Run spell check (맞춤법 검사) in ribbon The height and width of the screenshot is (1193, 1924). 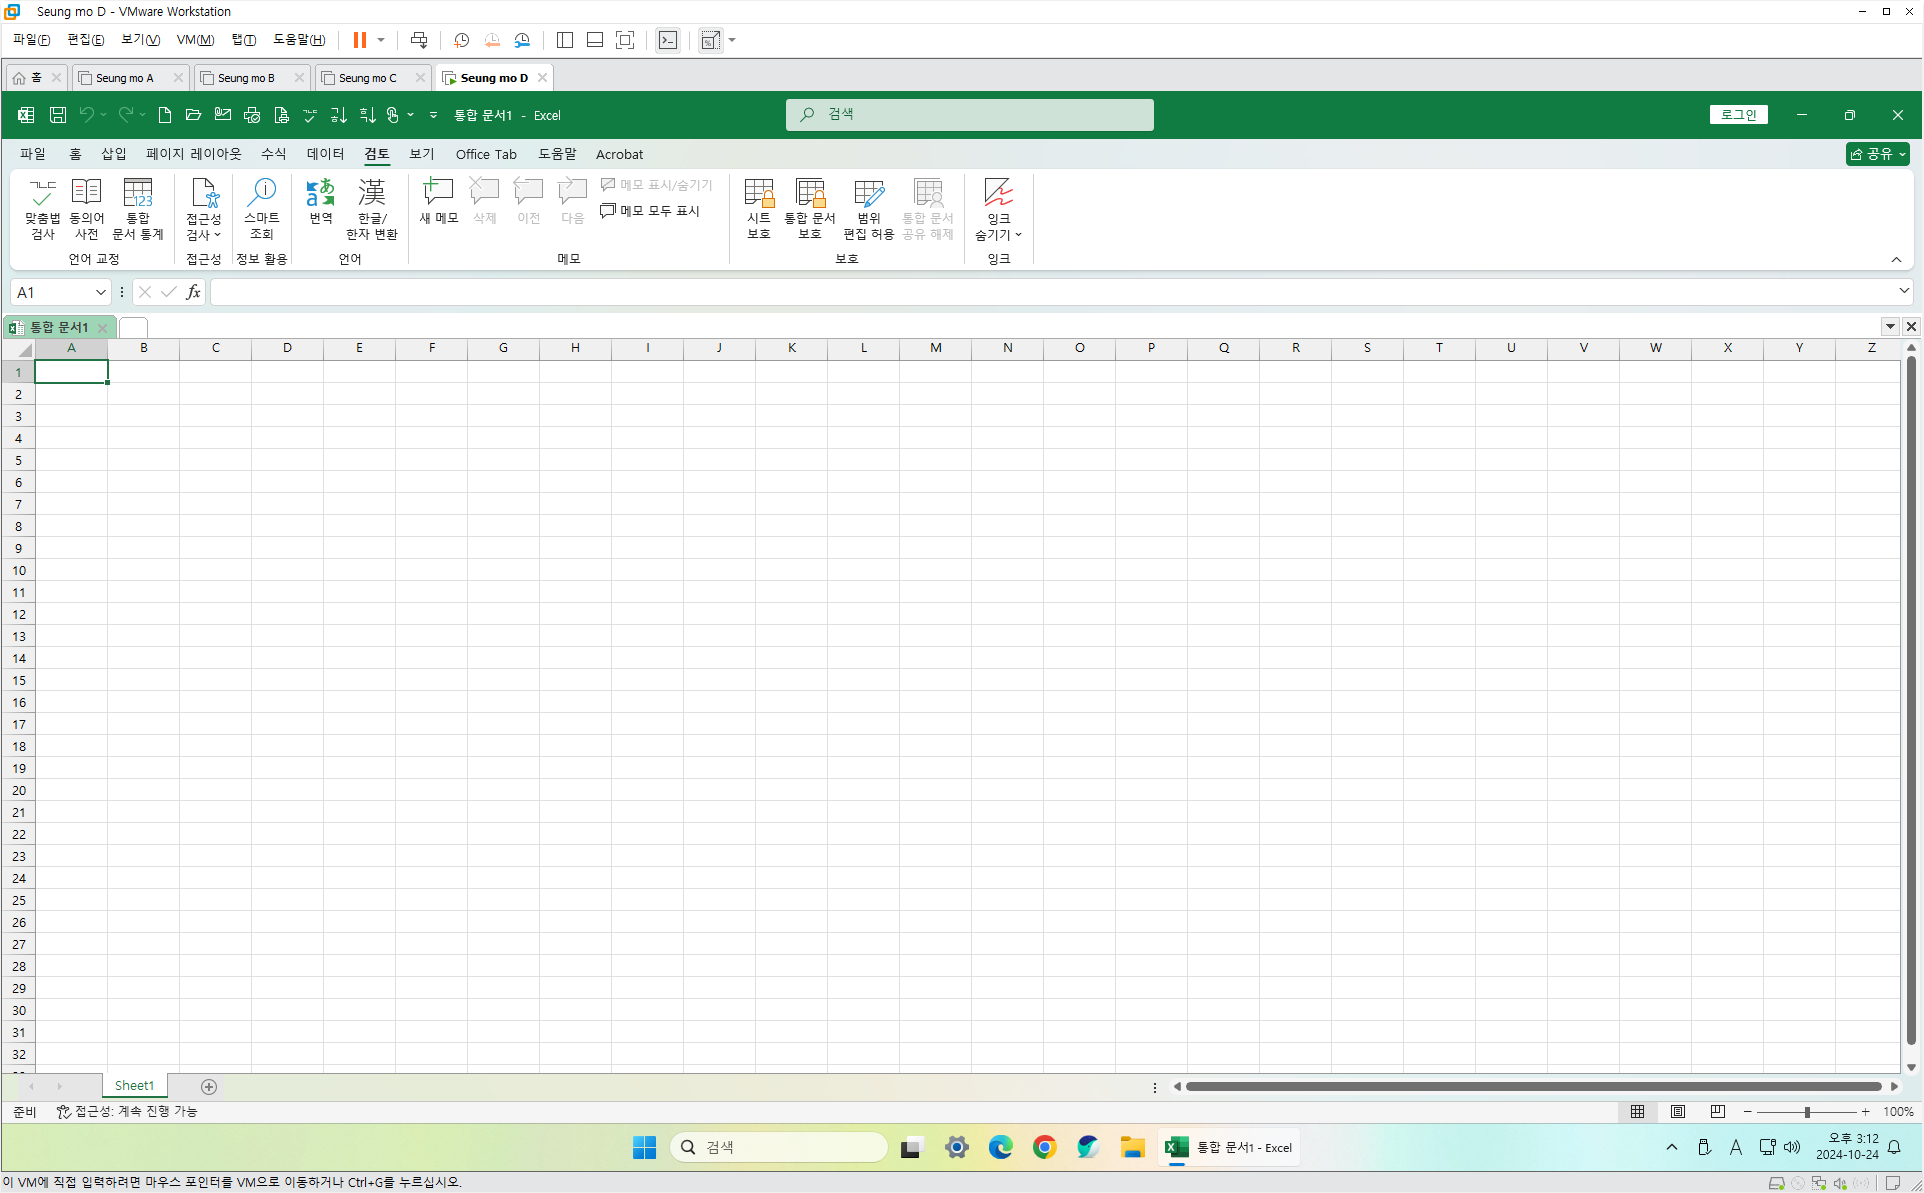point(42,208)
